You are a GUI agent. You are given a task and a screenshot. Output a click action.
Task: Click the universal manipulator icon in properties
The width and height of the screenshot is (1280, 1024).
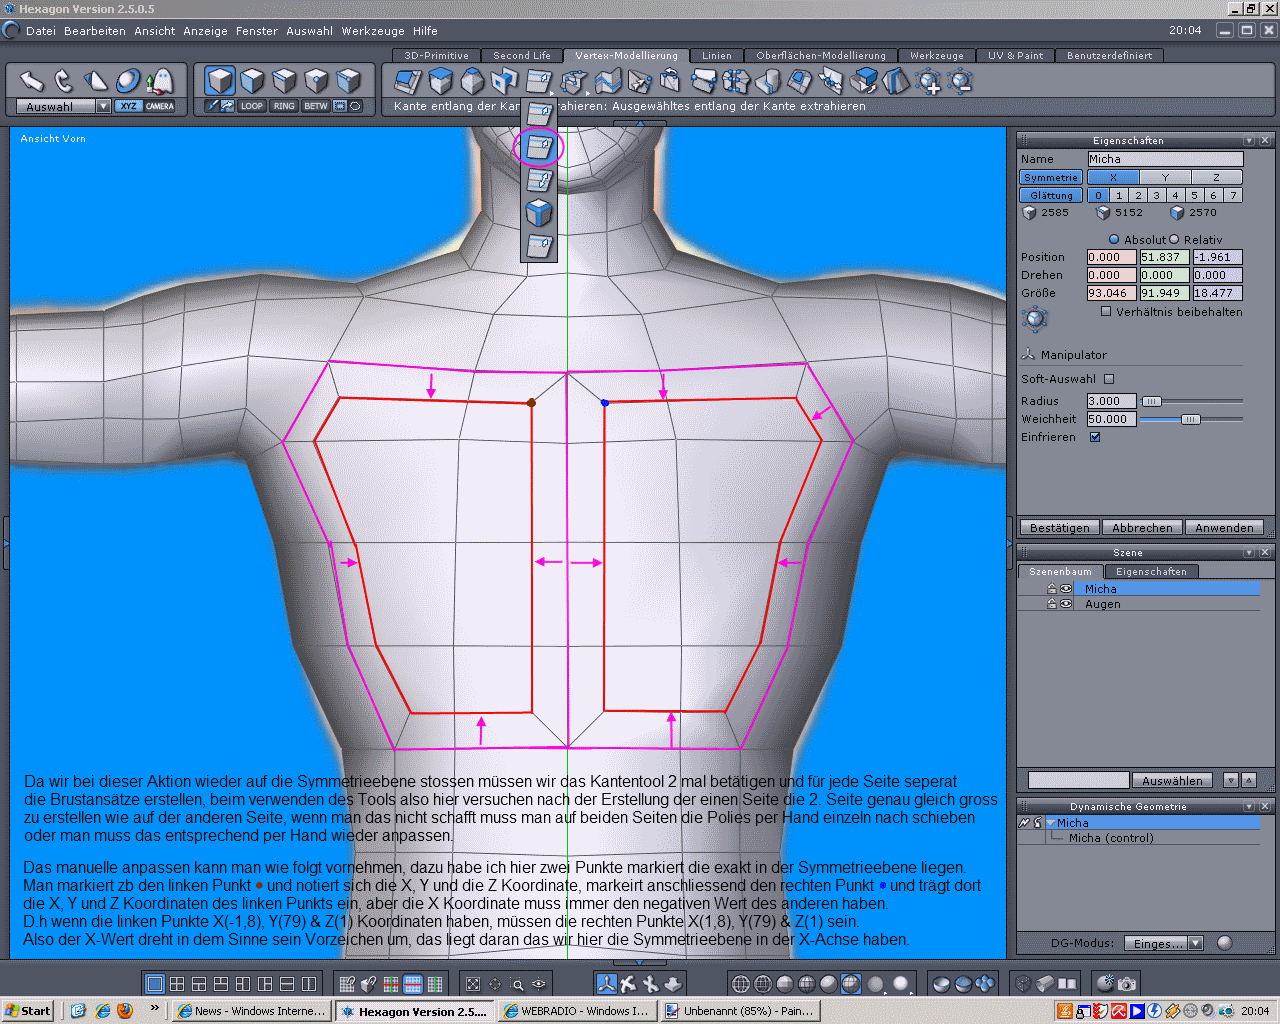(x=1035, y=319)
